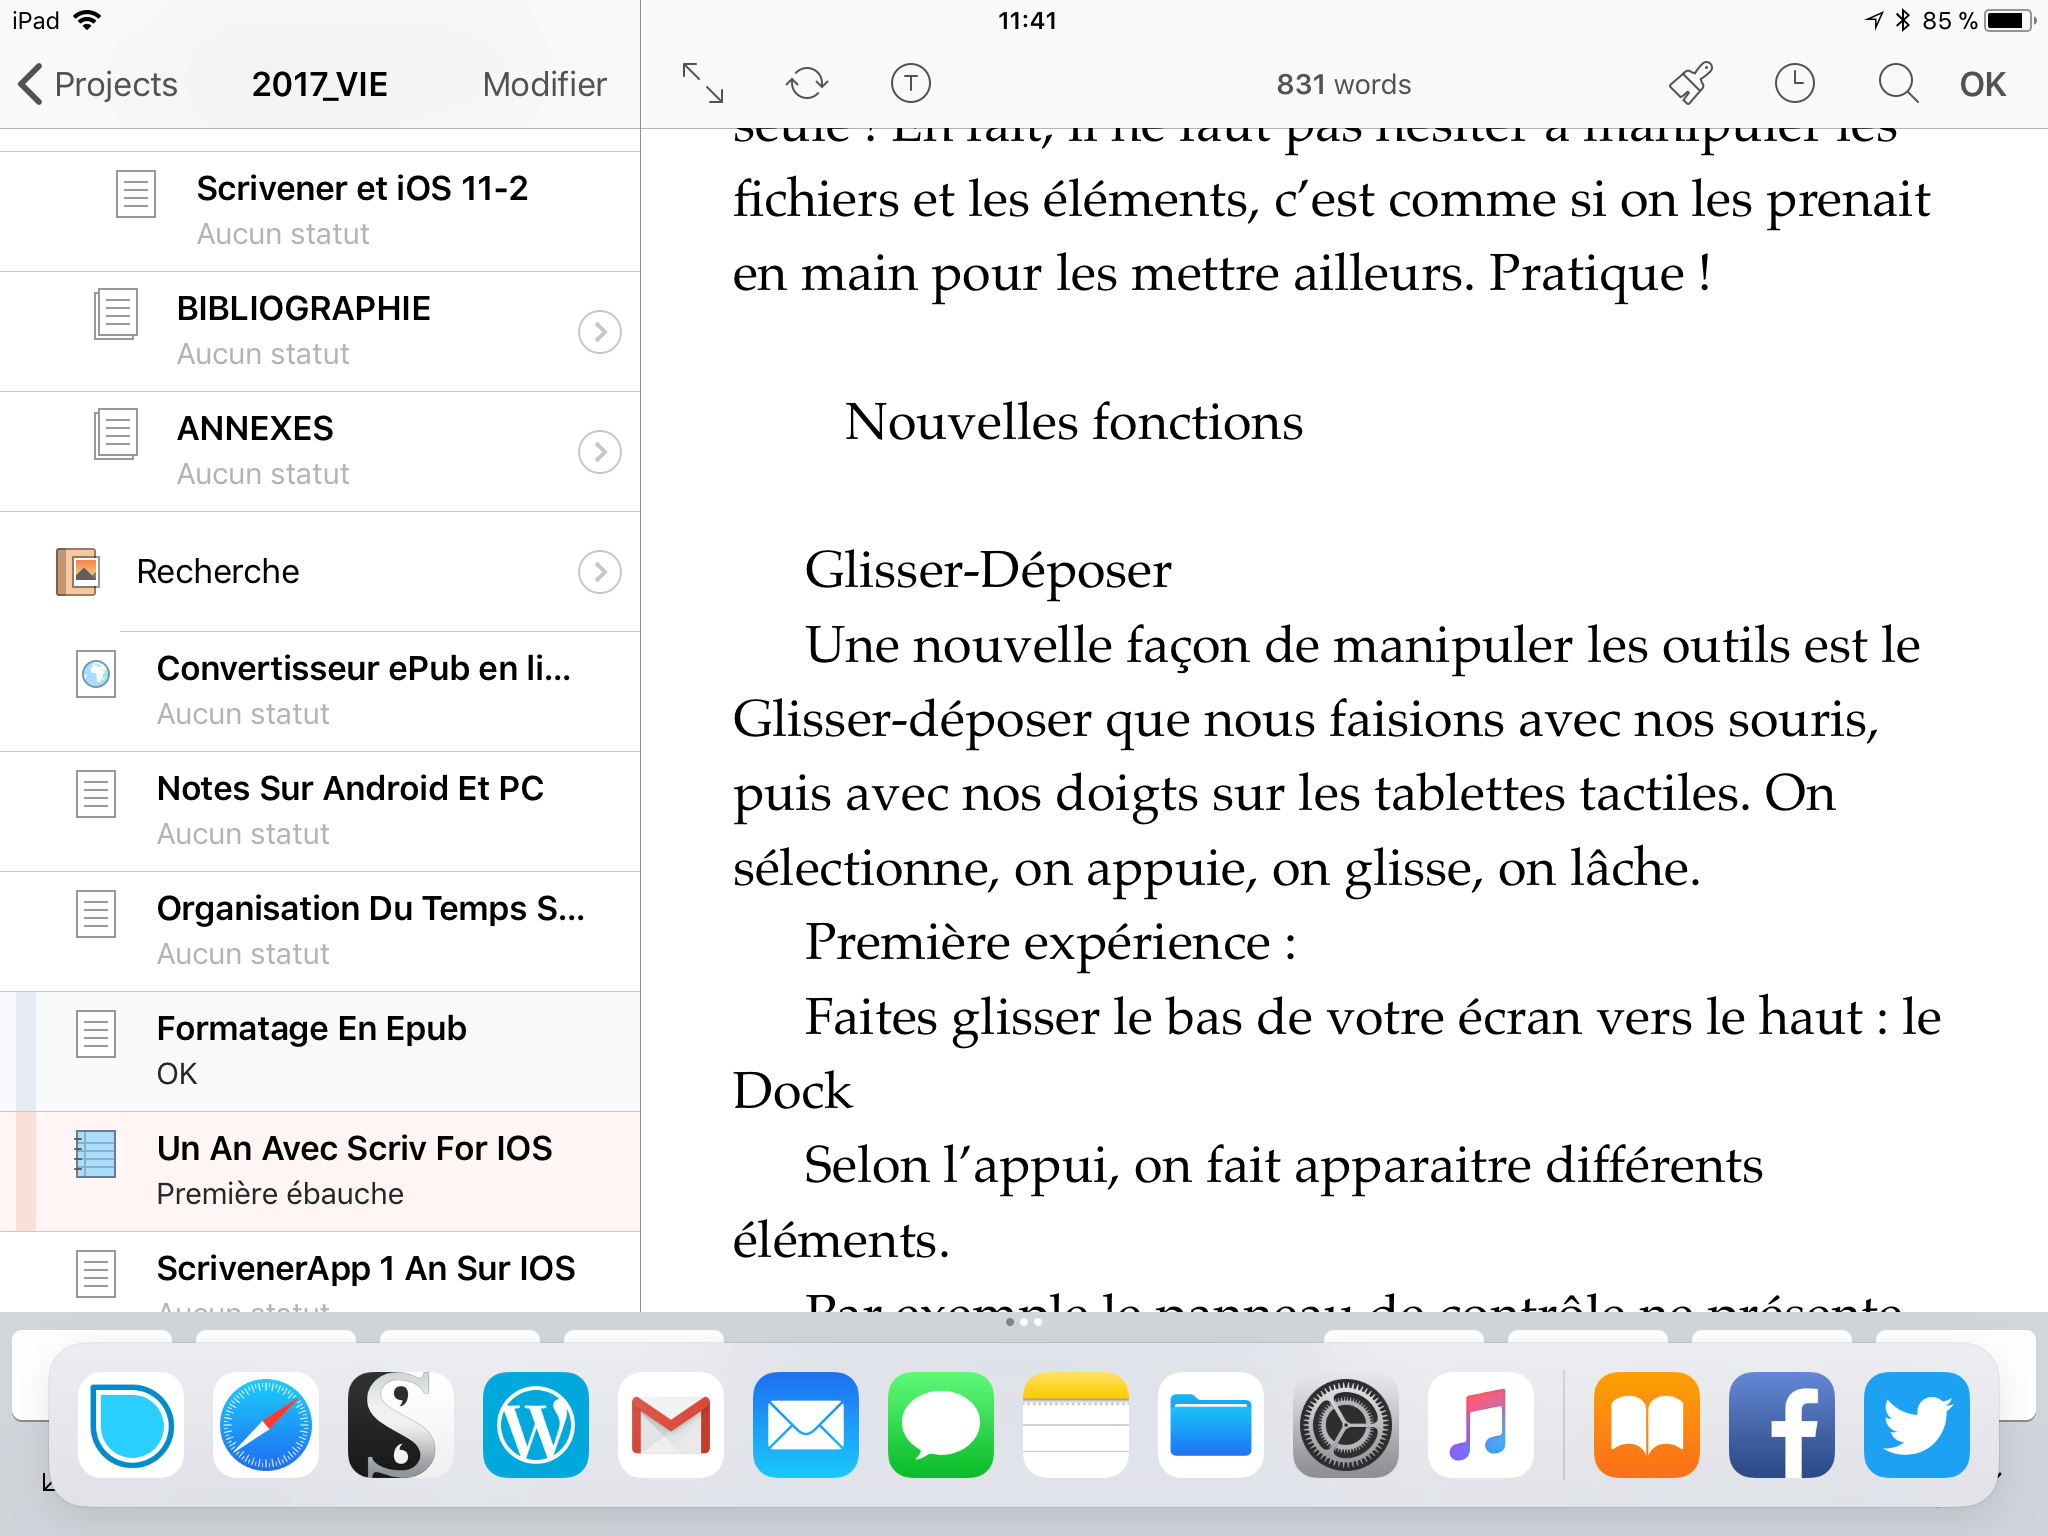Select Notes Sur Android Et PC document

coord(350,808)
